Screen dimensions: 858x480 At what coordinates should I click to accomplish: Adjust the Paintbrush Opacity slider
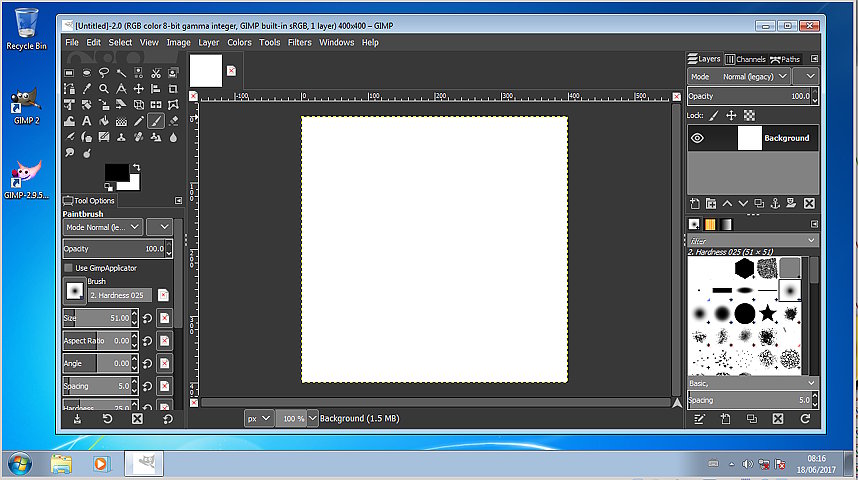(114, 248)
